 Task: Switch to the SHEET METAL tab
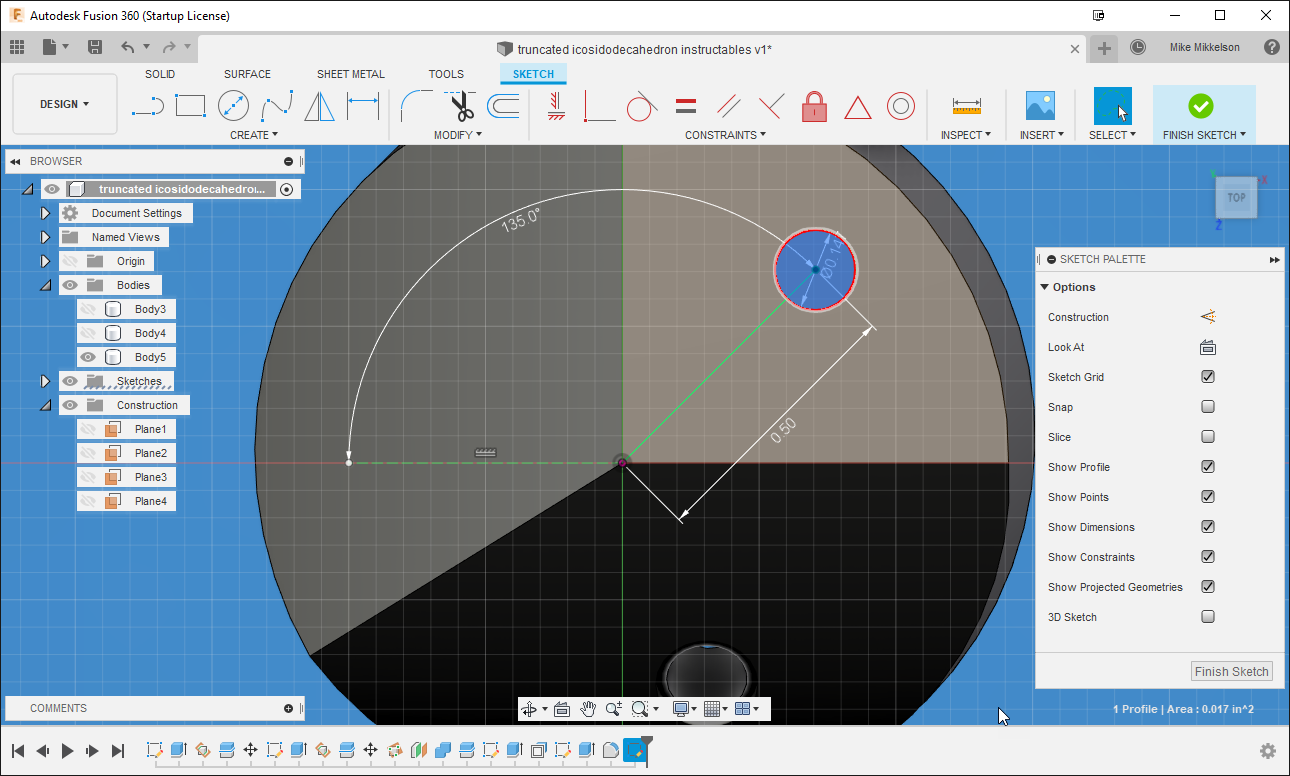click(x=351, y=73)
